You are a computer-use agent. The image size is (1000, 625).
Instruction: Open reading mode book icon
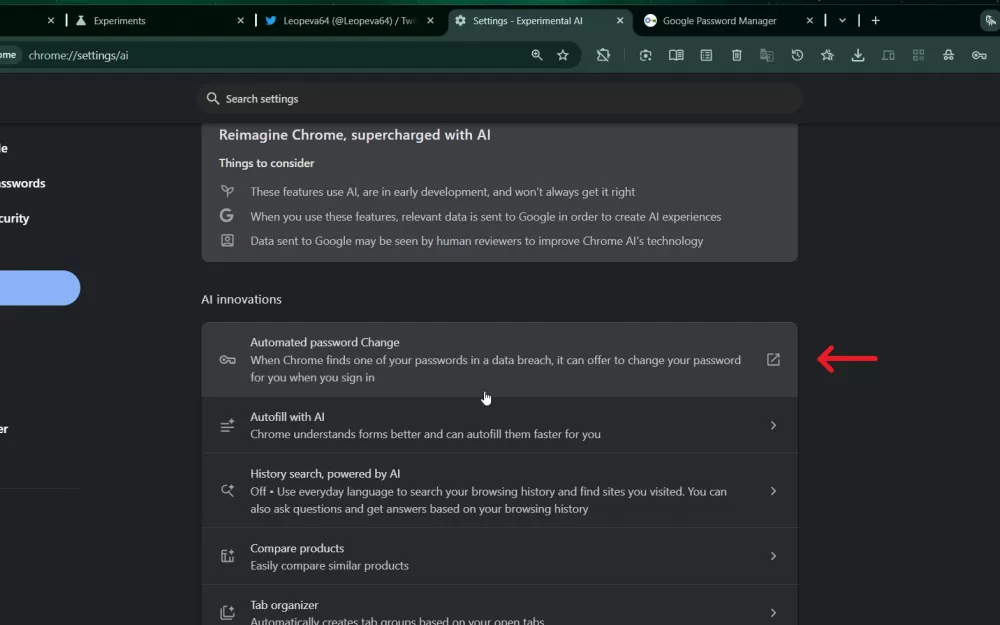coord(676,55)
